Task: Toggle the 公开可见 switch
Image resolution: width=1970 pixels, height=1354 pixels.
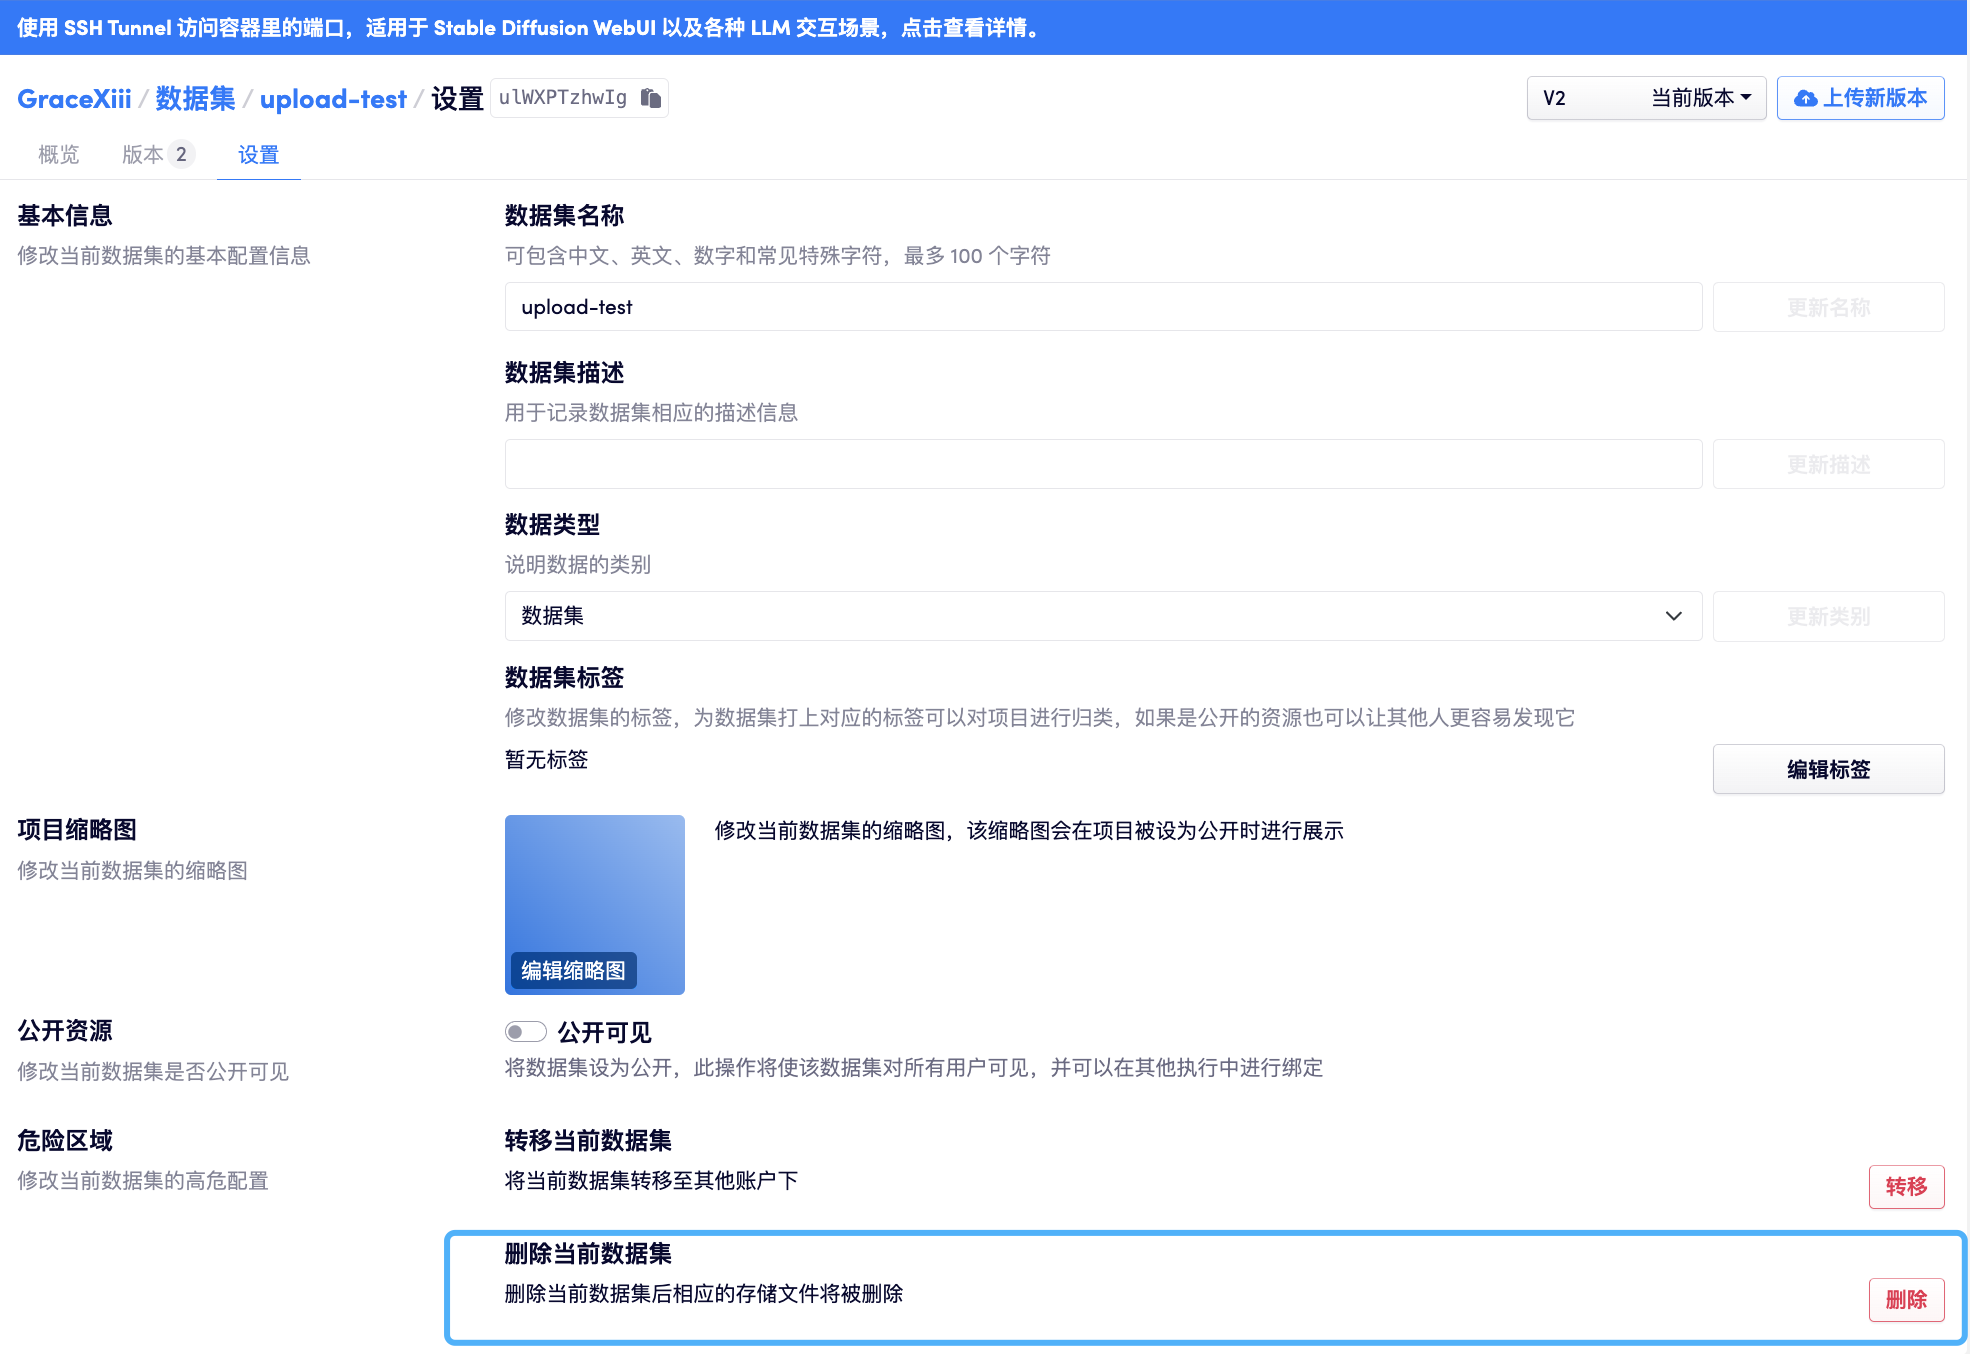Action: [x=525, y=1031]
